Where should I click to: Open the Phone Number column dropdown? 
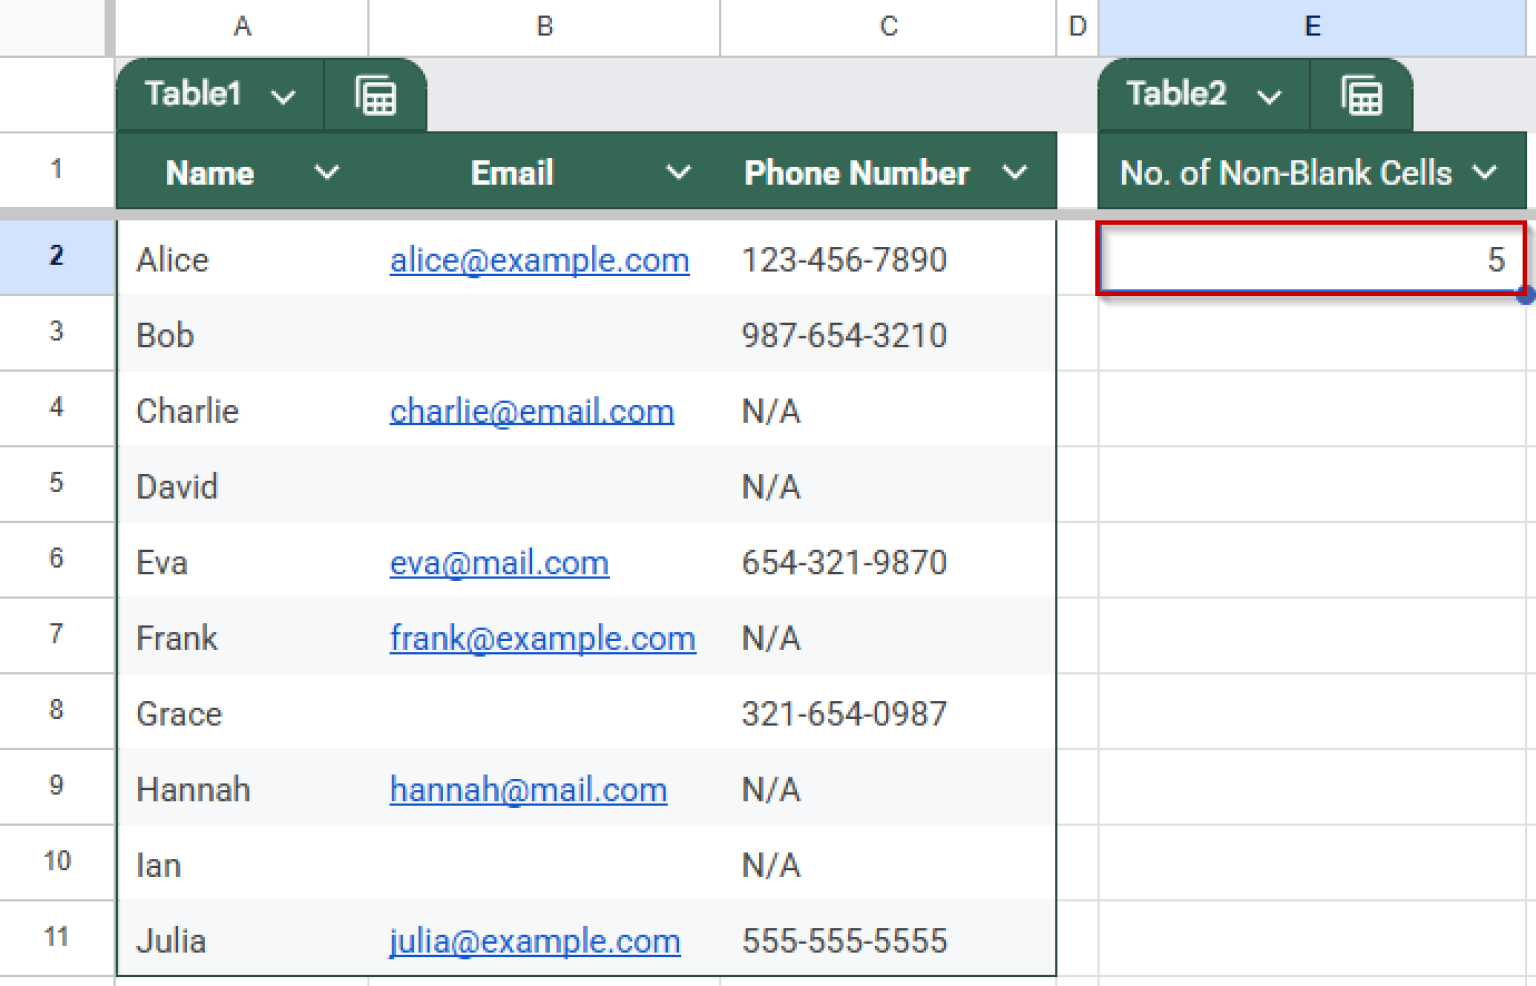click(1016, 172)
